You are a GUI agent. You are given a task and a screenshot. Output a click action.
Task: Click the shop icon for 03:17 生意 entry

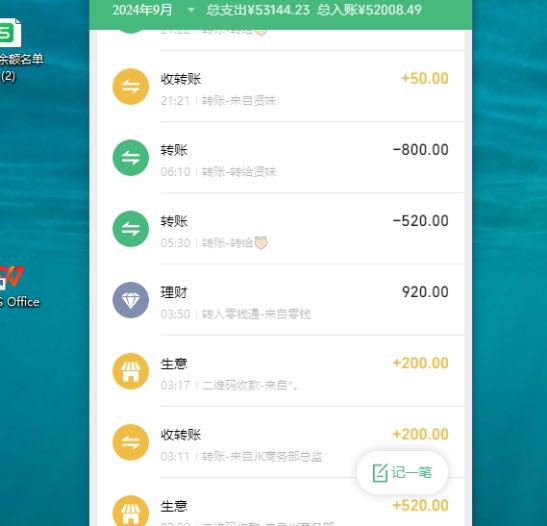130,371
